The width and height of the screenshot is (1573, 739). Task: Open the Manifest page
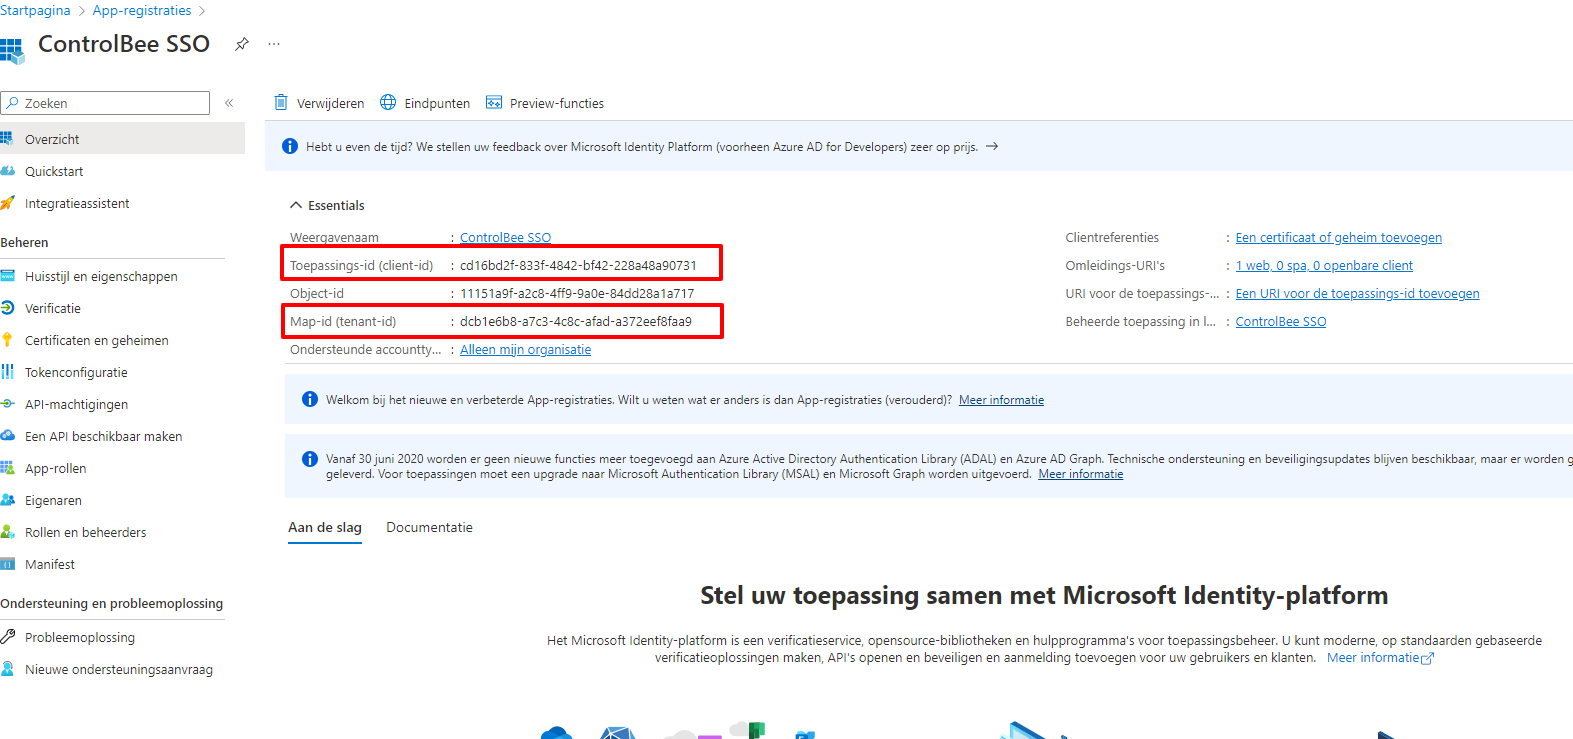[x=50, y=564]
